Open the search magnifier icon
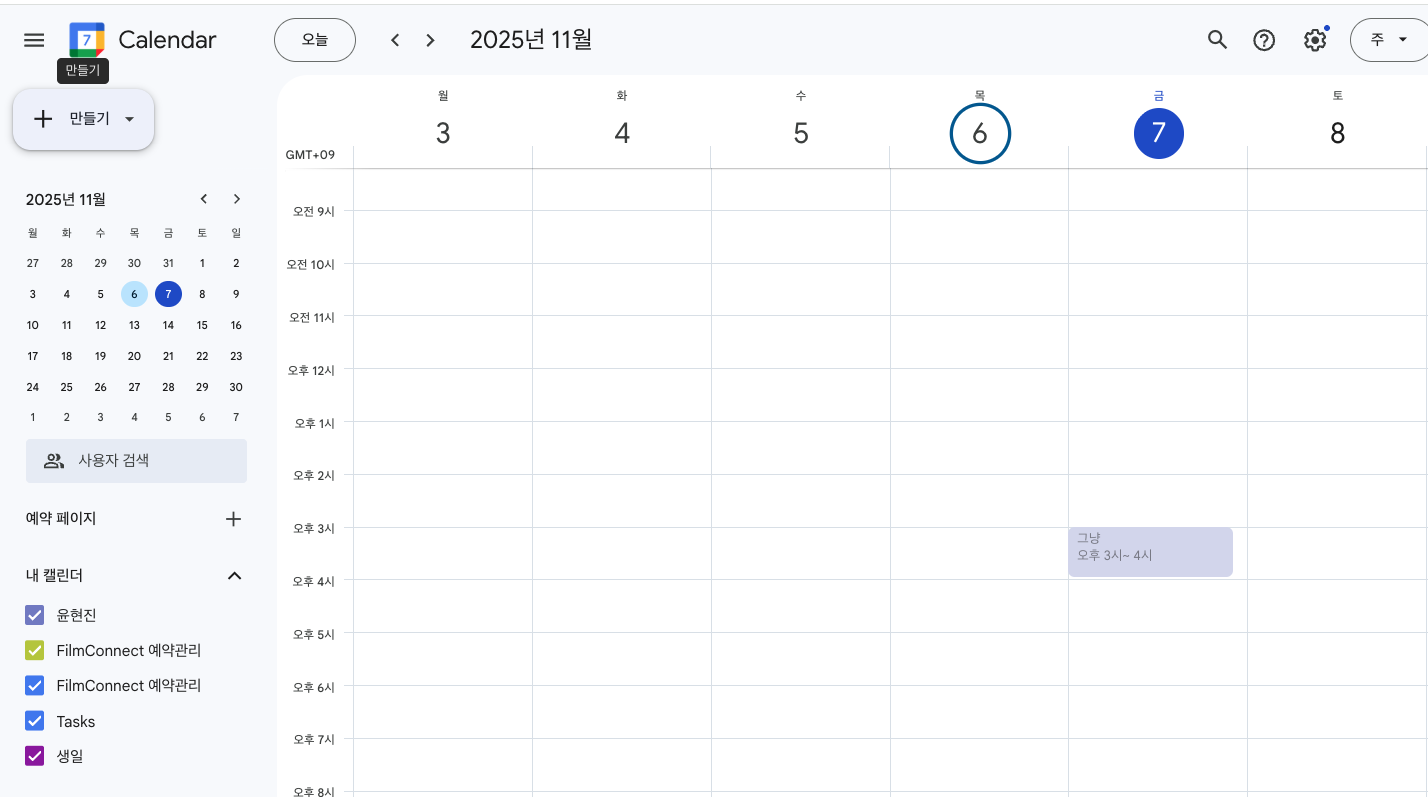This screenshot has width=1428, height=797. click(1217, 40)
